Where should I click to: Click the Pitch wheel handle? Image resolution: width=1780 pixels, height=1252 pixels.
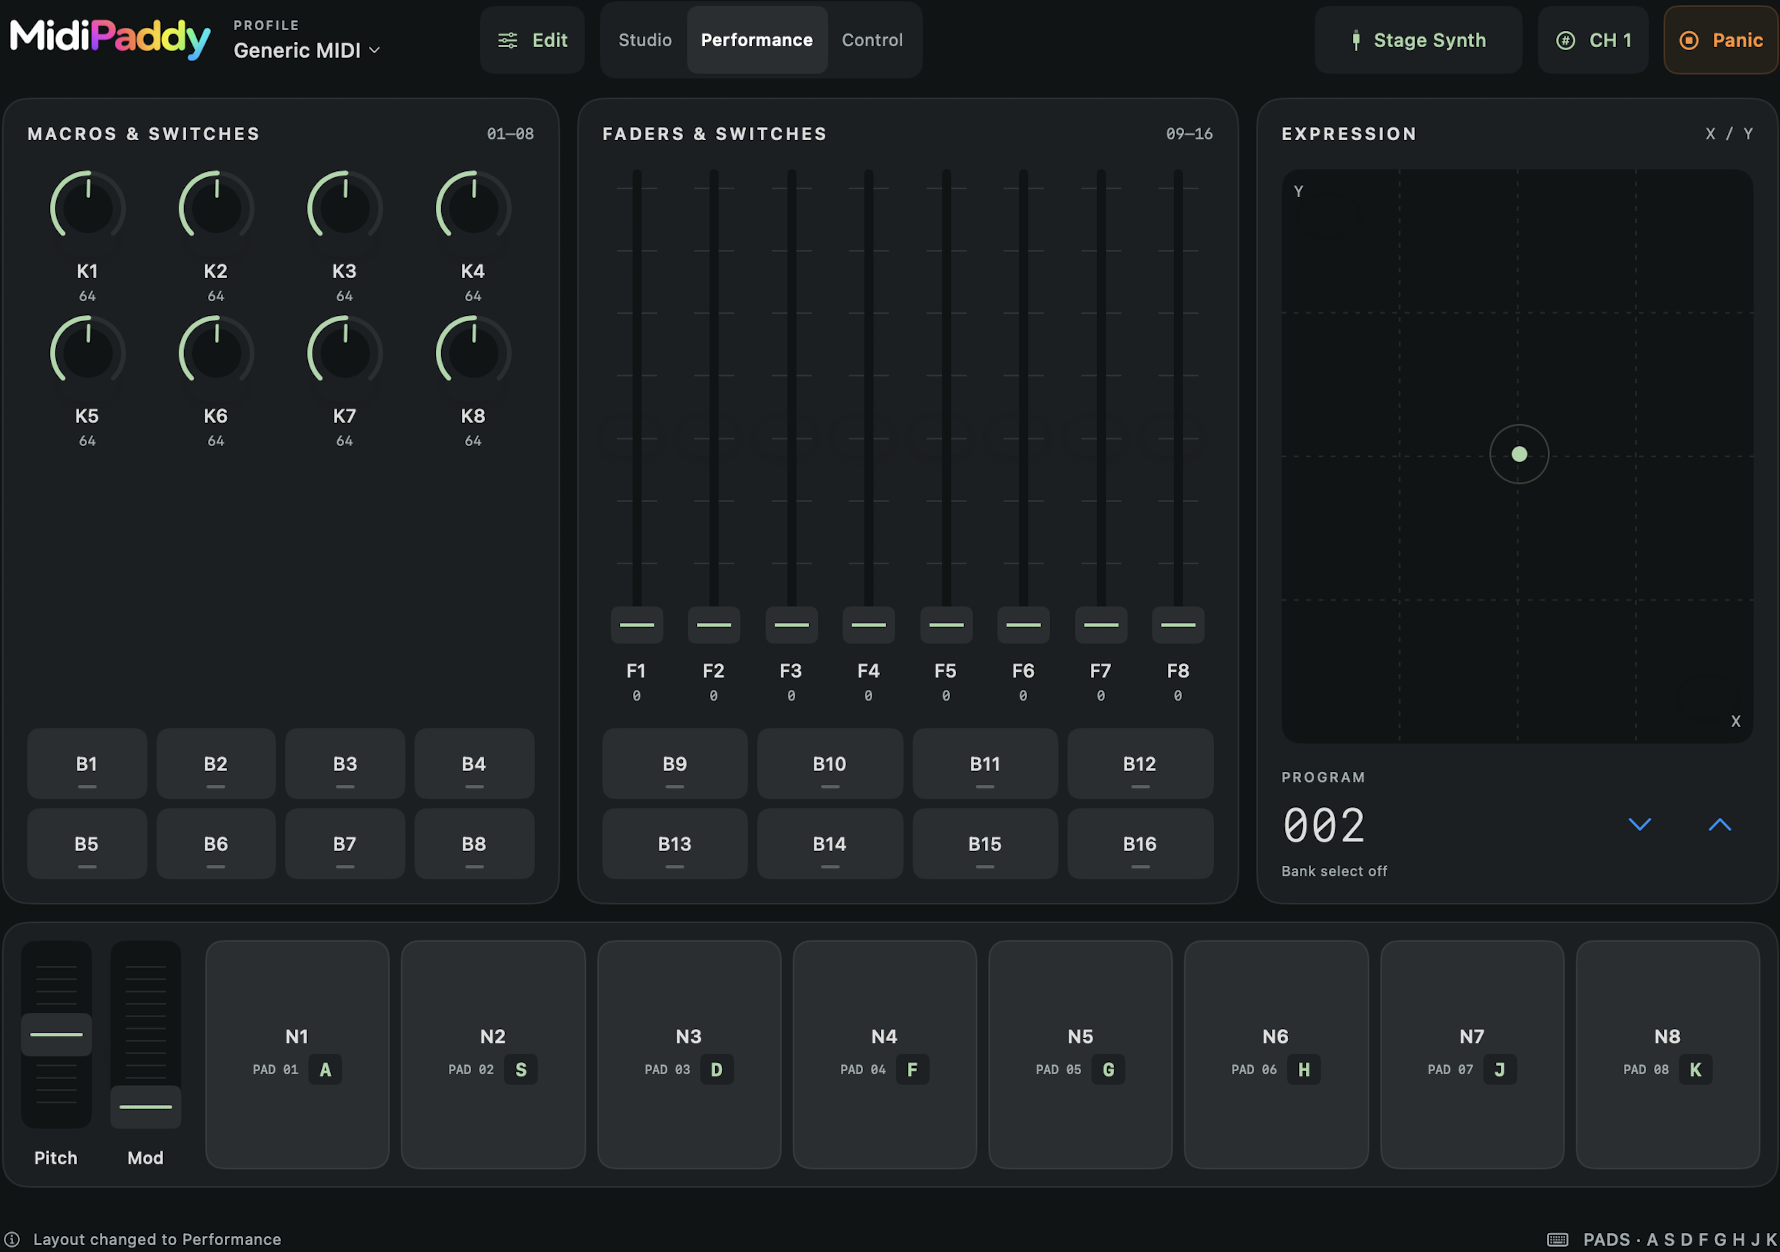point(57,1034)
